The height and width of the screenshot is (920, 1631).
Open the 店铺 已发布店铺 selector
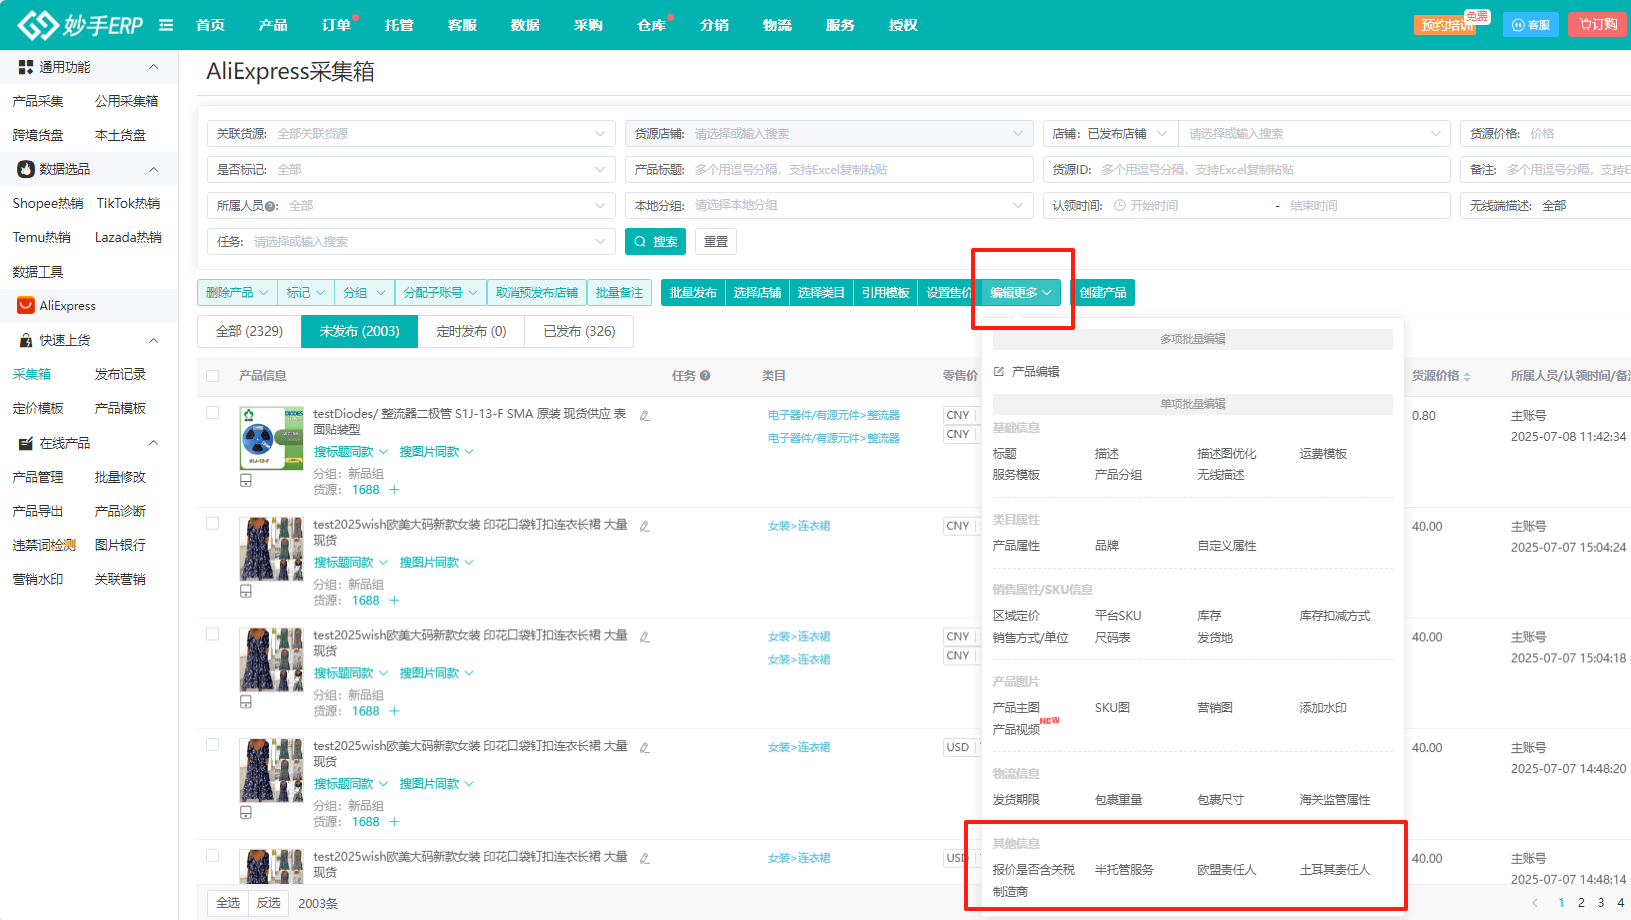pyautogui.click(x=1110, y=133)
